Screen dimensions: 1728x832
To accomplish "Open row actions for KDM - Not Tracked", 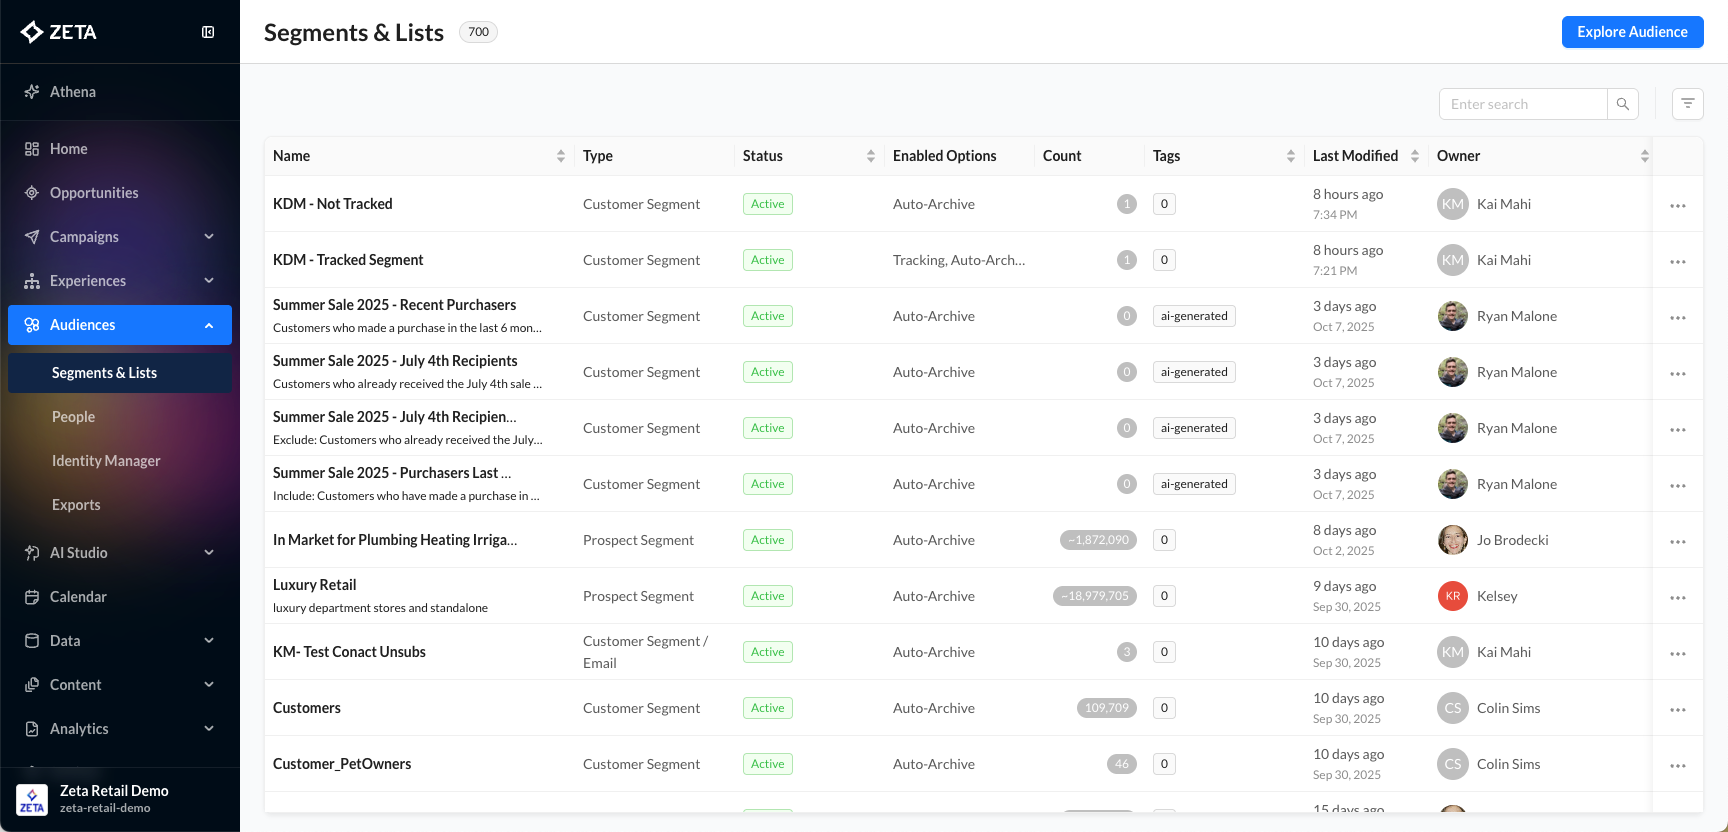I will [x=1677, y=205].
